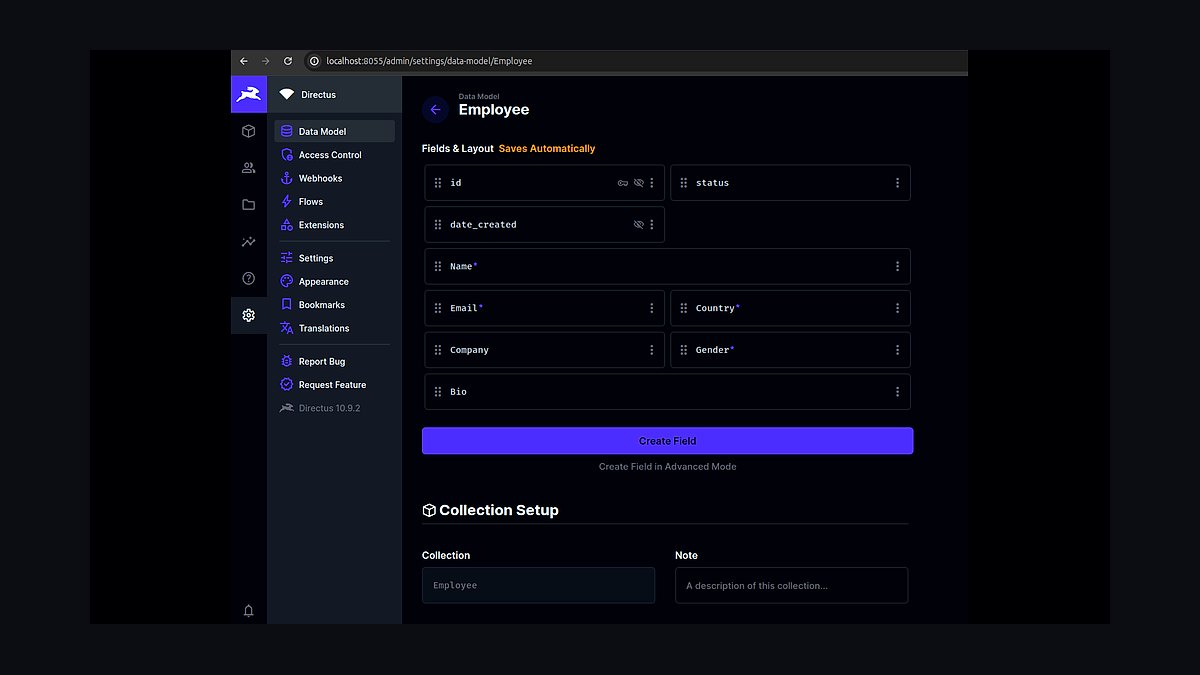Open Appearance settings

click(335, 282)
